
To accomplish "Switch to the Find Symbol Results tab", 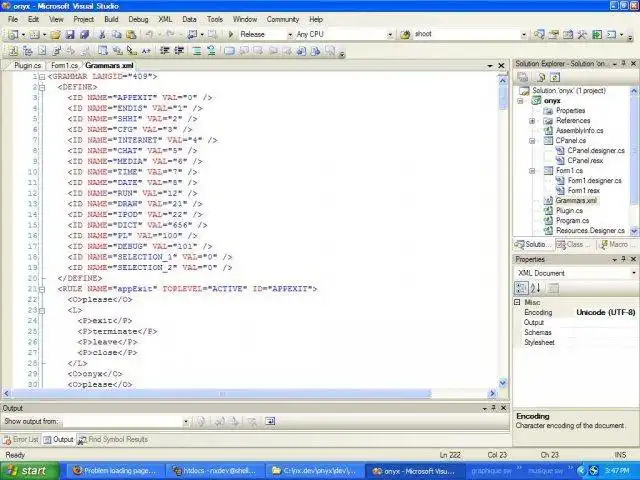I will click(113, 440).
